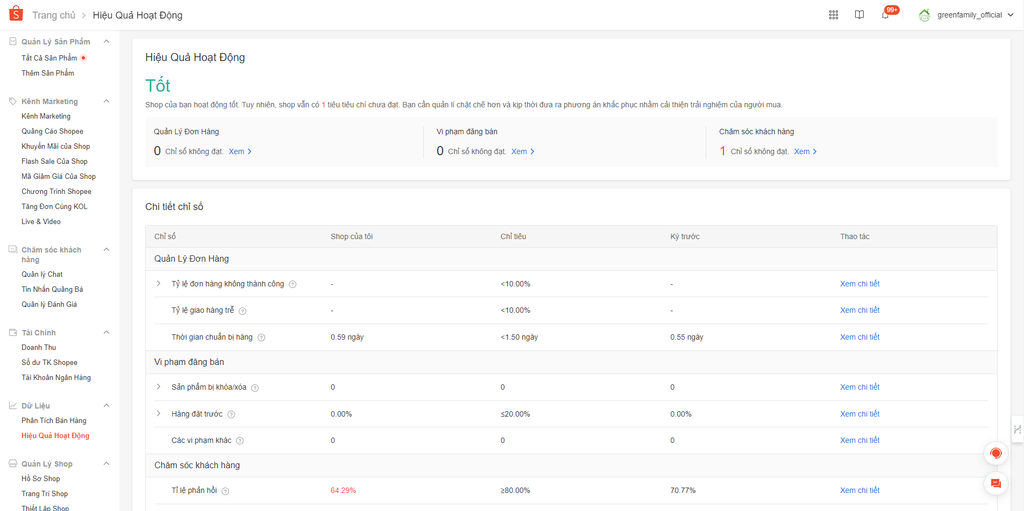The width and height of the screenshot is (1024, 511).
Task: Click help icon next to Hàng đặt trước
Action: tap(231, 414)
